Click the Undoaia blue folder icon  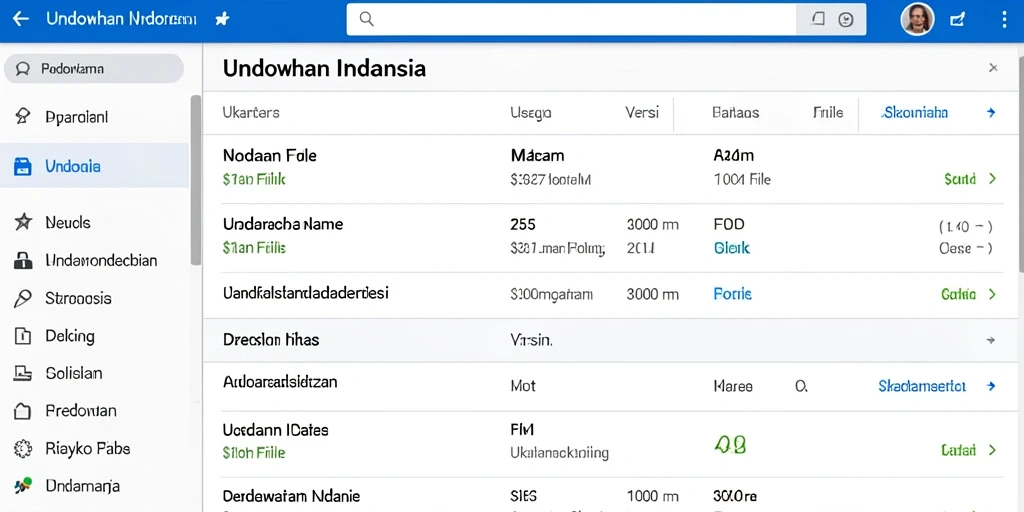[x=23, y=167]
